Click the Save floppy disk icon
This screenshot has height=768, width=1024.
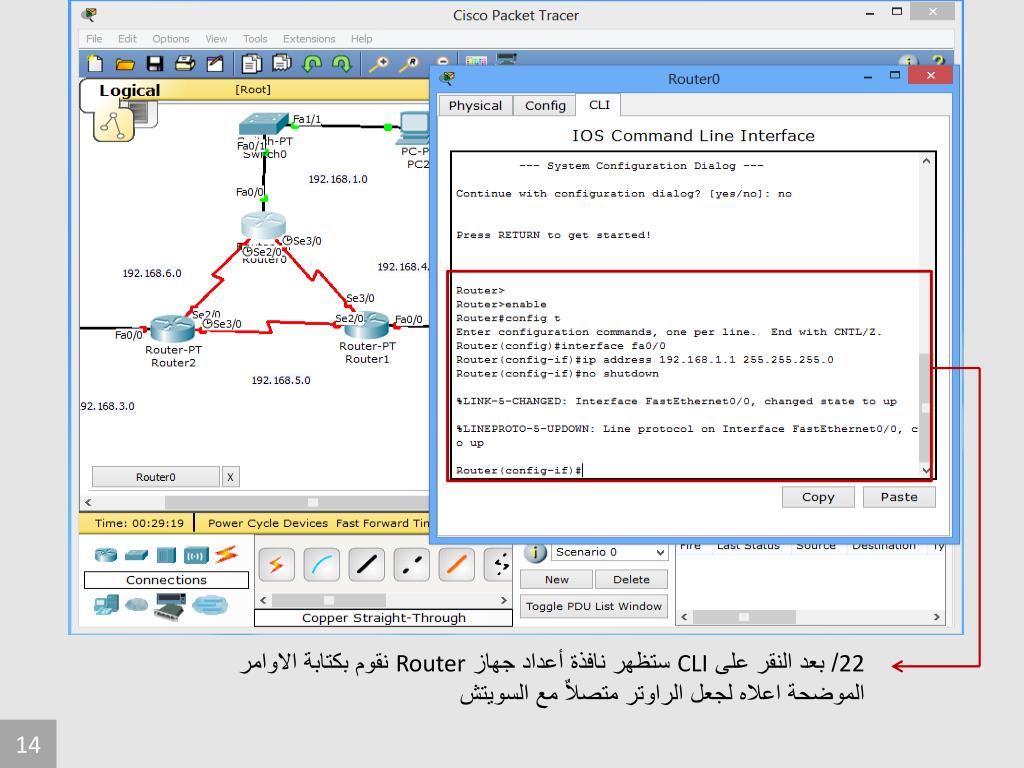point(155,64)
